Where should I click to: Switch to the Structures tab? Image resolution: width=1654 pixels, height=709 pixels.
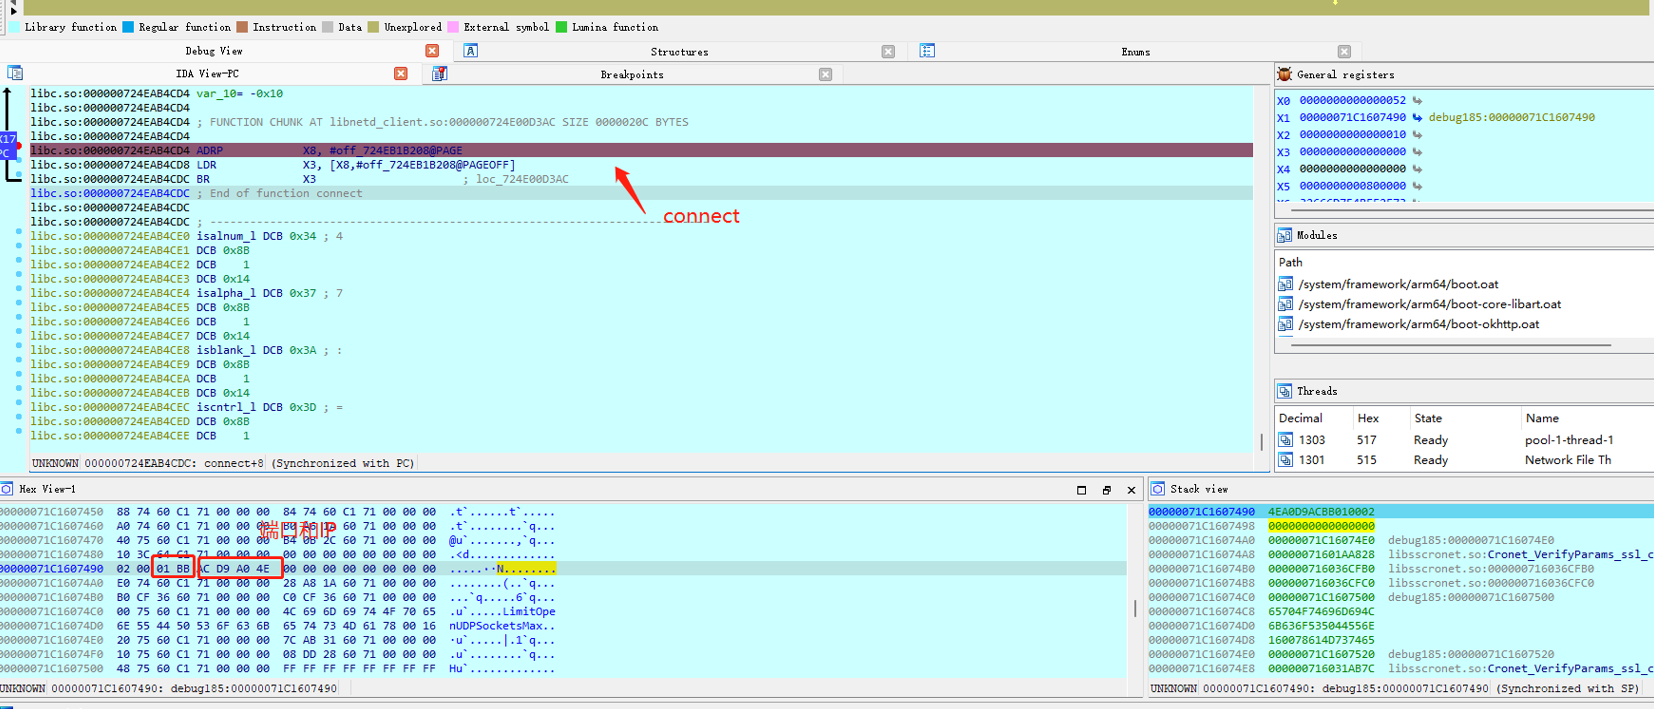(679, 52)
